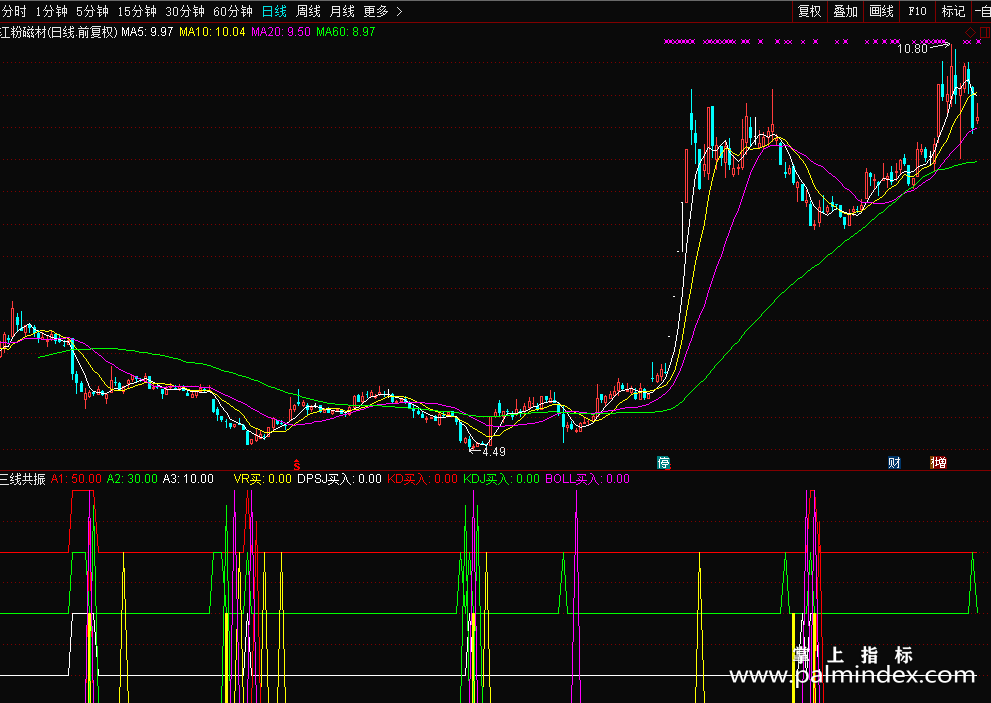Click the BOLL买入: 0.00 label
Screen dimensions: 991x703
tap(587, 479)
